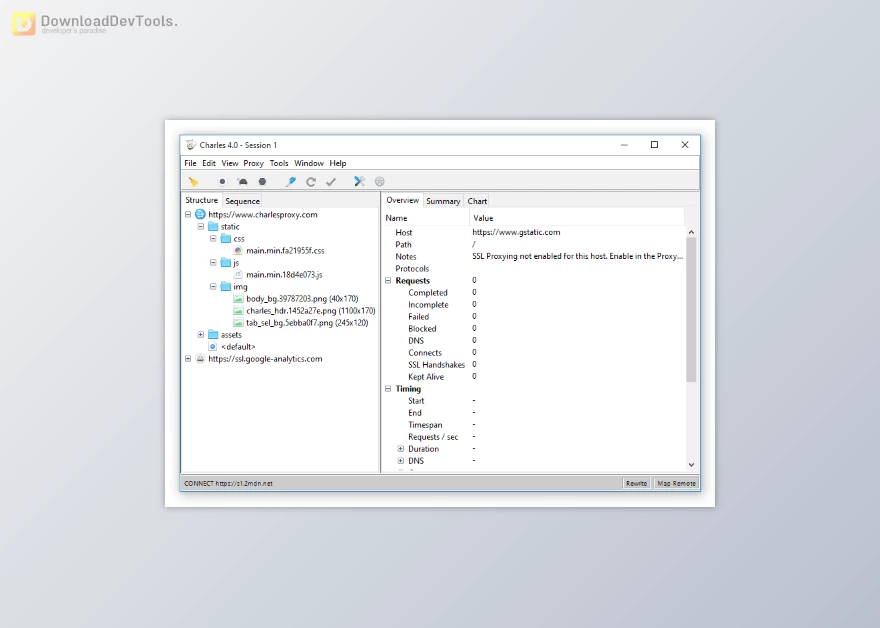This screenshot has height=628, width=880.
Task: Click the CSS file icon of main.min.fa21955f.css
Action: coord(238,251)
